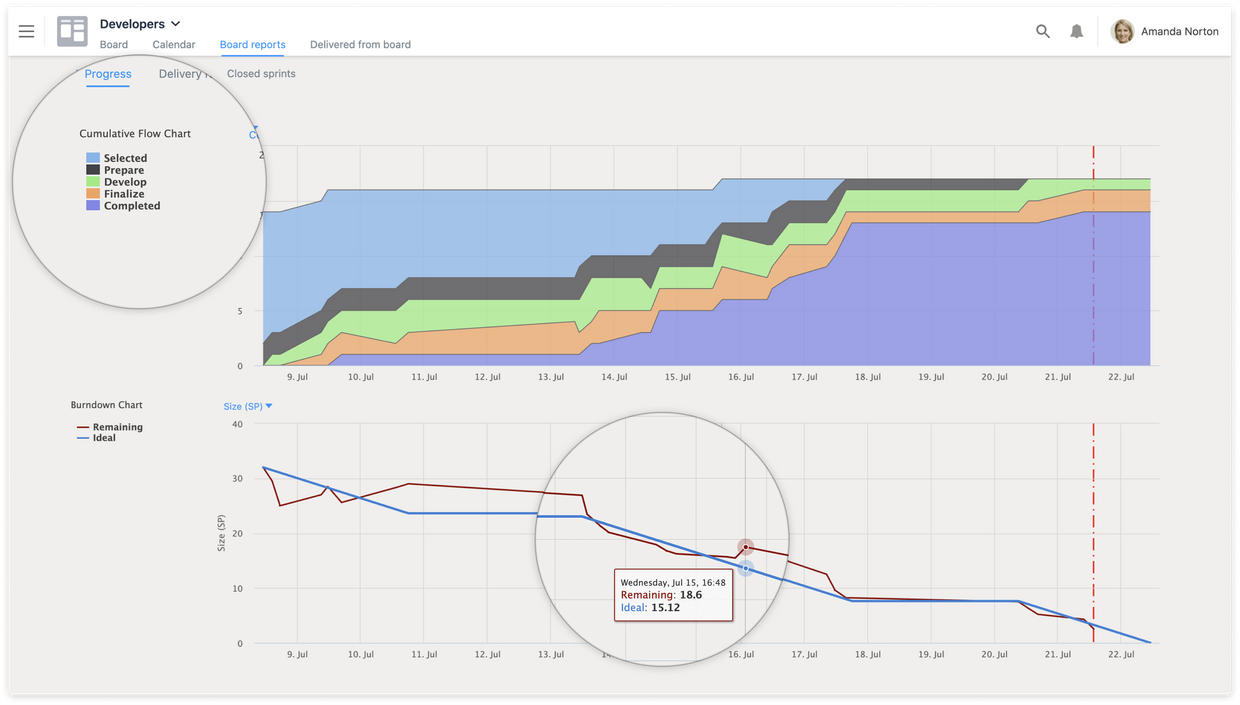Select the Board reports link
This screenshot has height=705, width=1240.
coord(252,44)
